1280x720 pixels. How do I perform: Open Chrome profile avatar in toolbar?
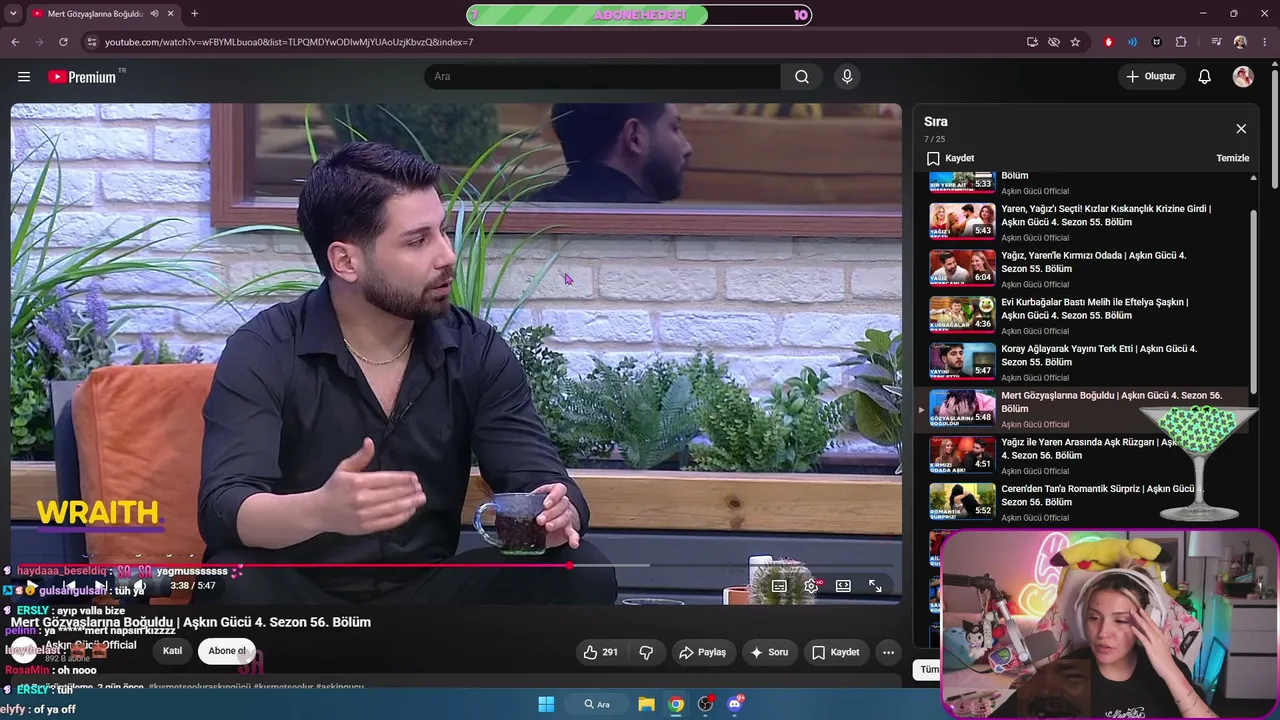1240,42
